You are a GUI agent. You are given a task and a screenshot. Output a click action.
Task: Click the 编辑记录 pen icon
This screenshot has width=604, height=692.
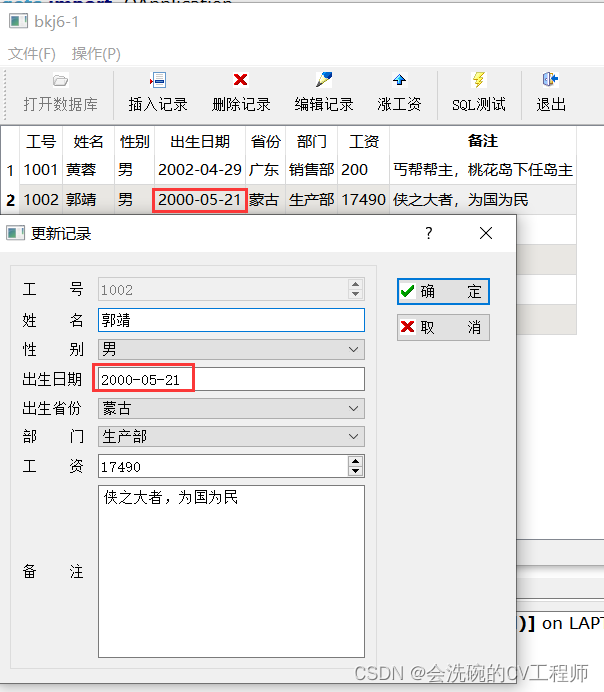coord(324,79)
